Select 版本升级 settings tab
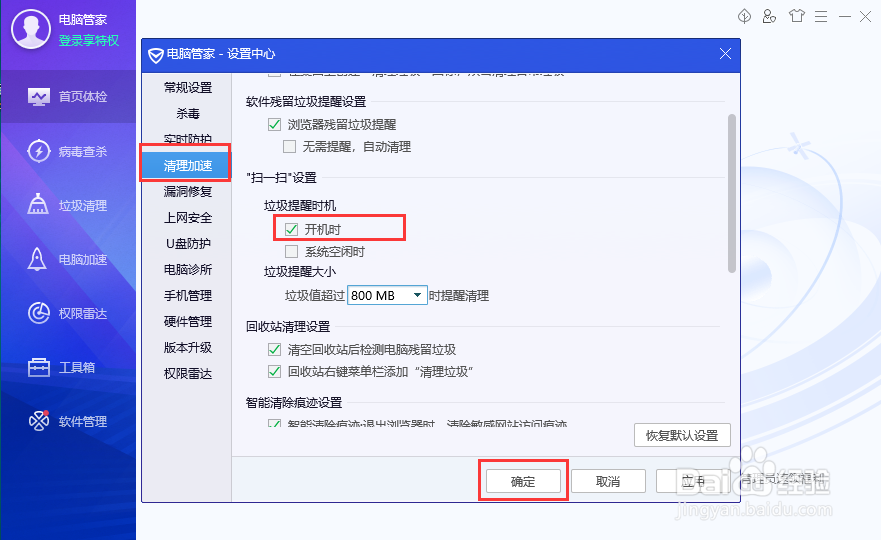Viewport: 881px width, 540px height. click(x=188, y=347)
